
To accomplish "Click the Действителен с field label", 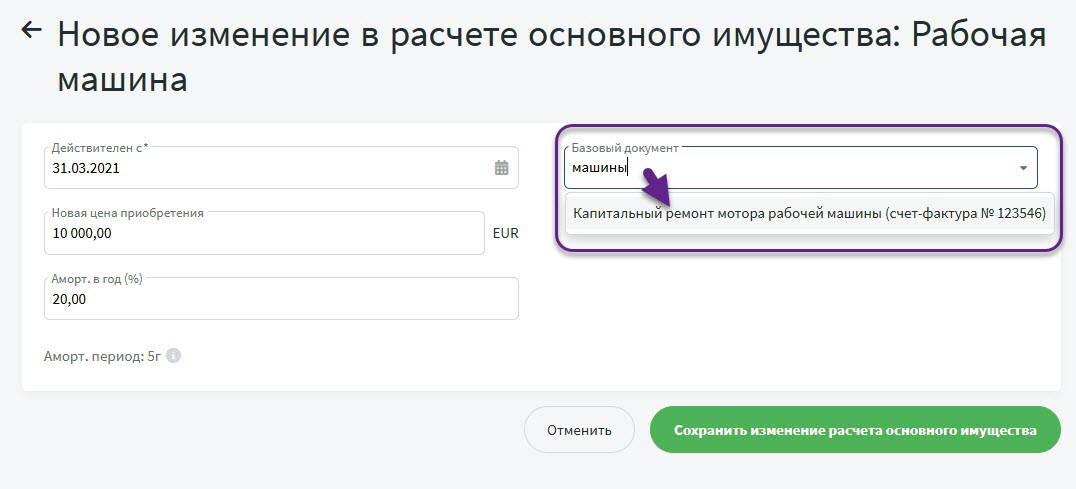I will [99, 148].
